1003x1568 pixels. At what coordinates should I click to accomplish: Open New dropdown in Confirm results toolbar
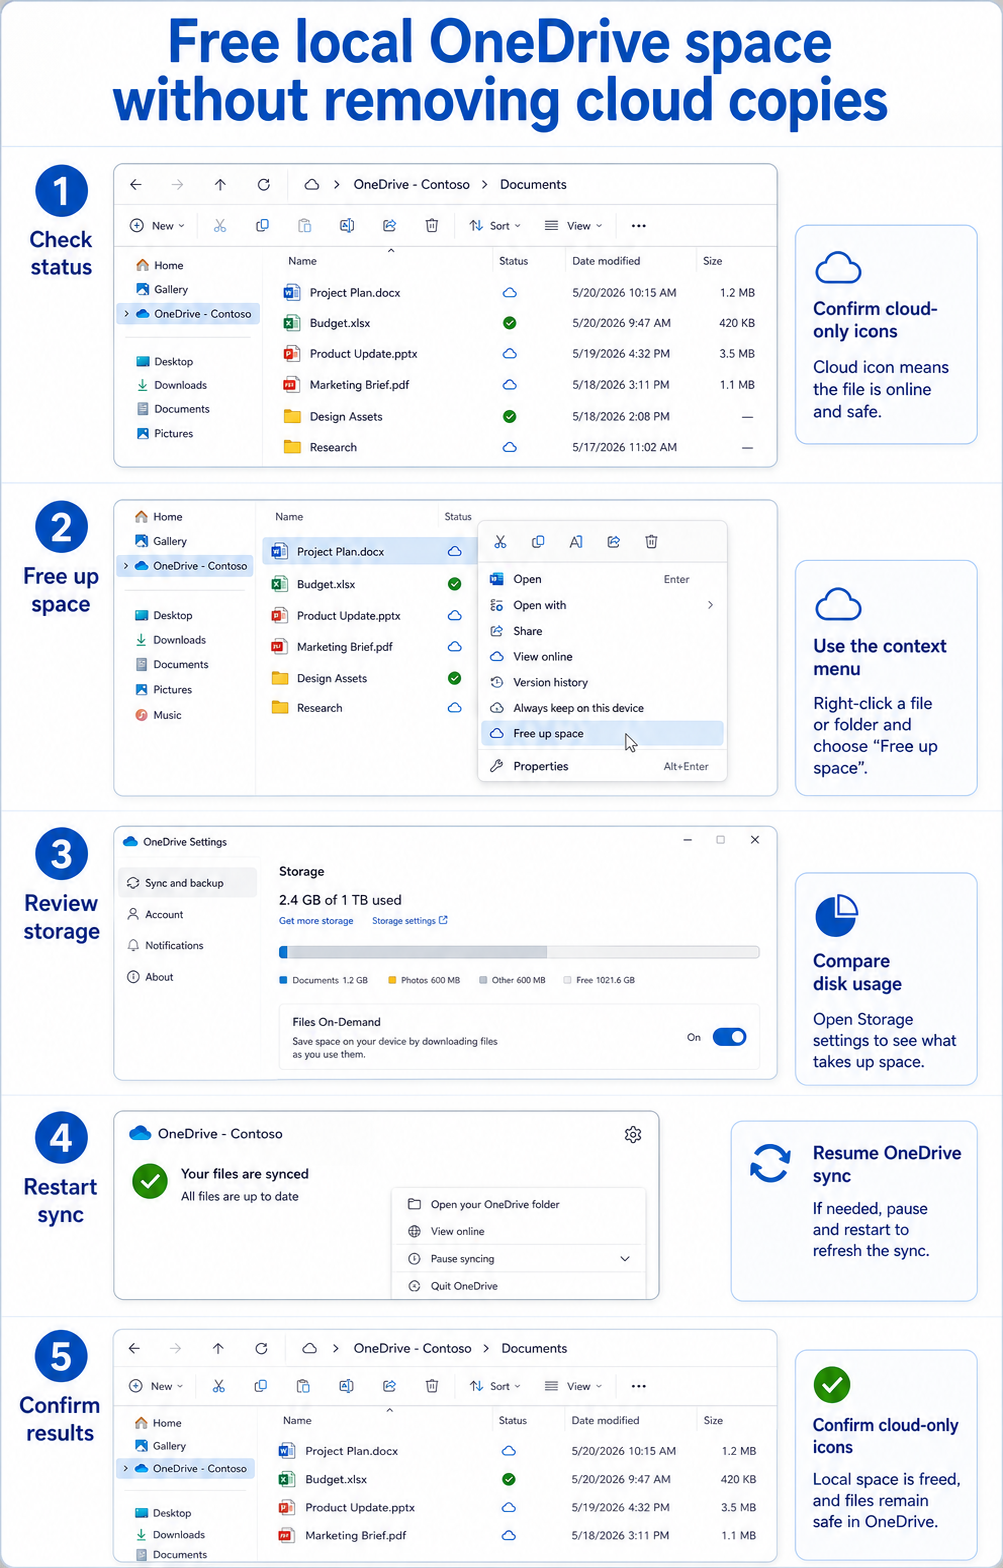[157, 1386]
